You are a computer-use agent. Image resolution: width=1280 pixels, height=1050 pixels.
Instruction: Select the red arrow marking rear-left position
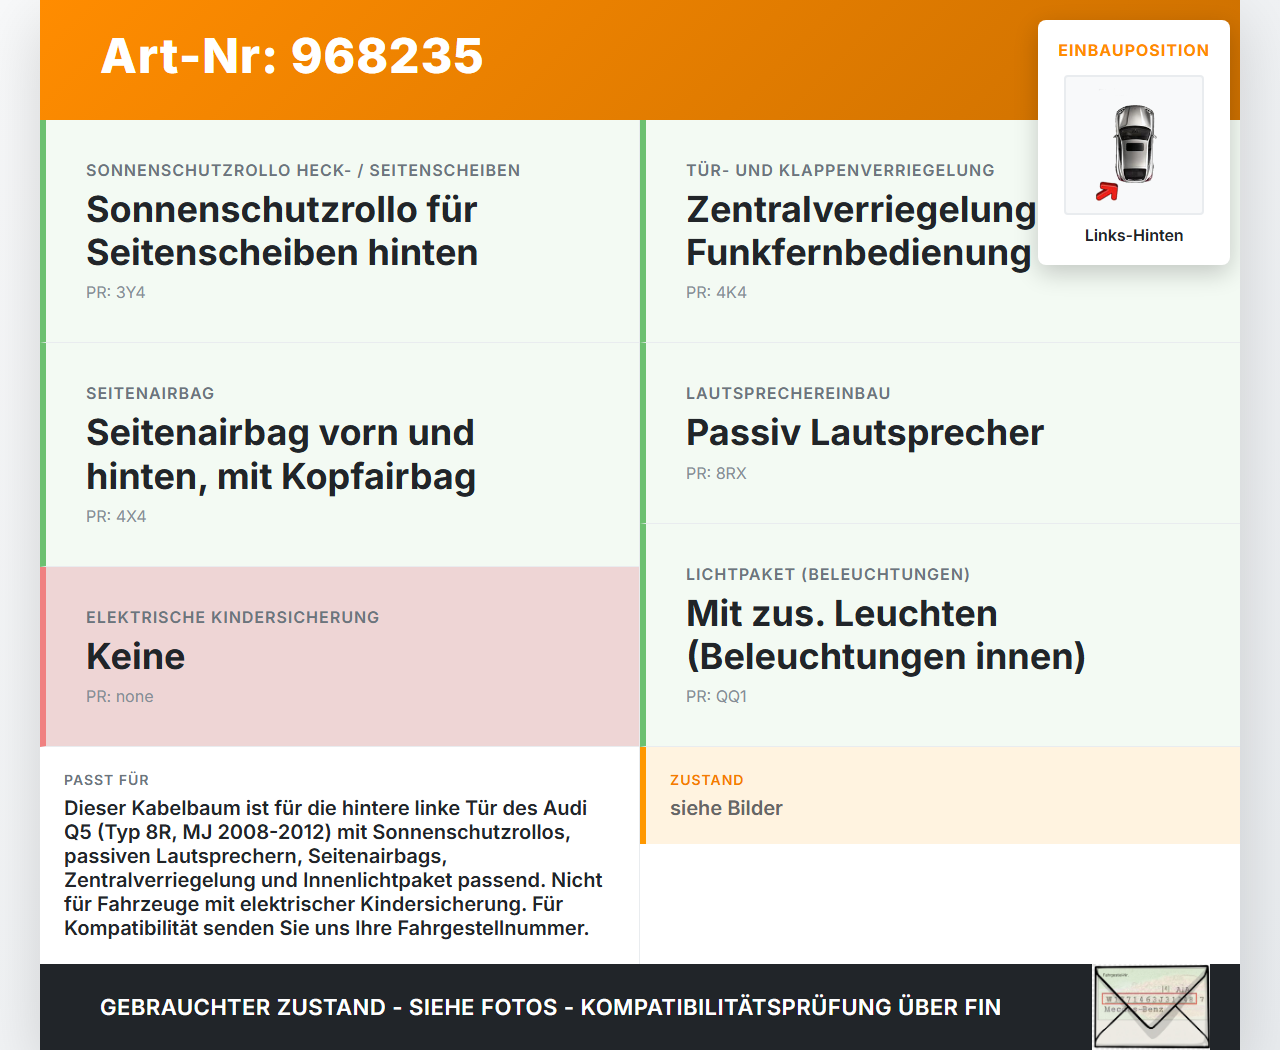pyautogui.click(x=1107, y=192)
